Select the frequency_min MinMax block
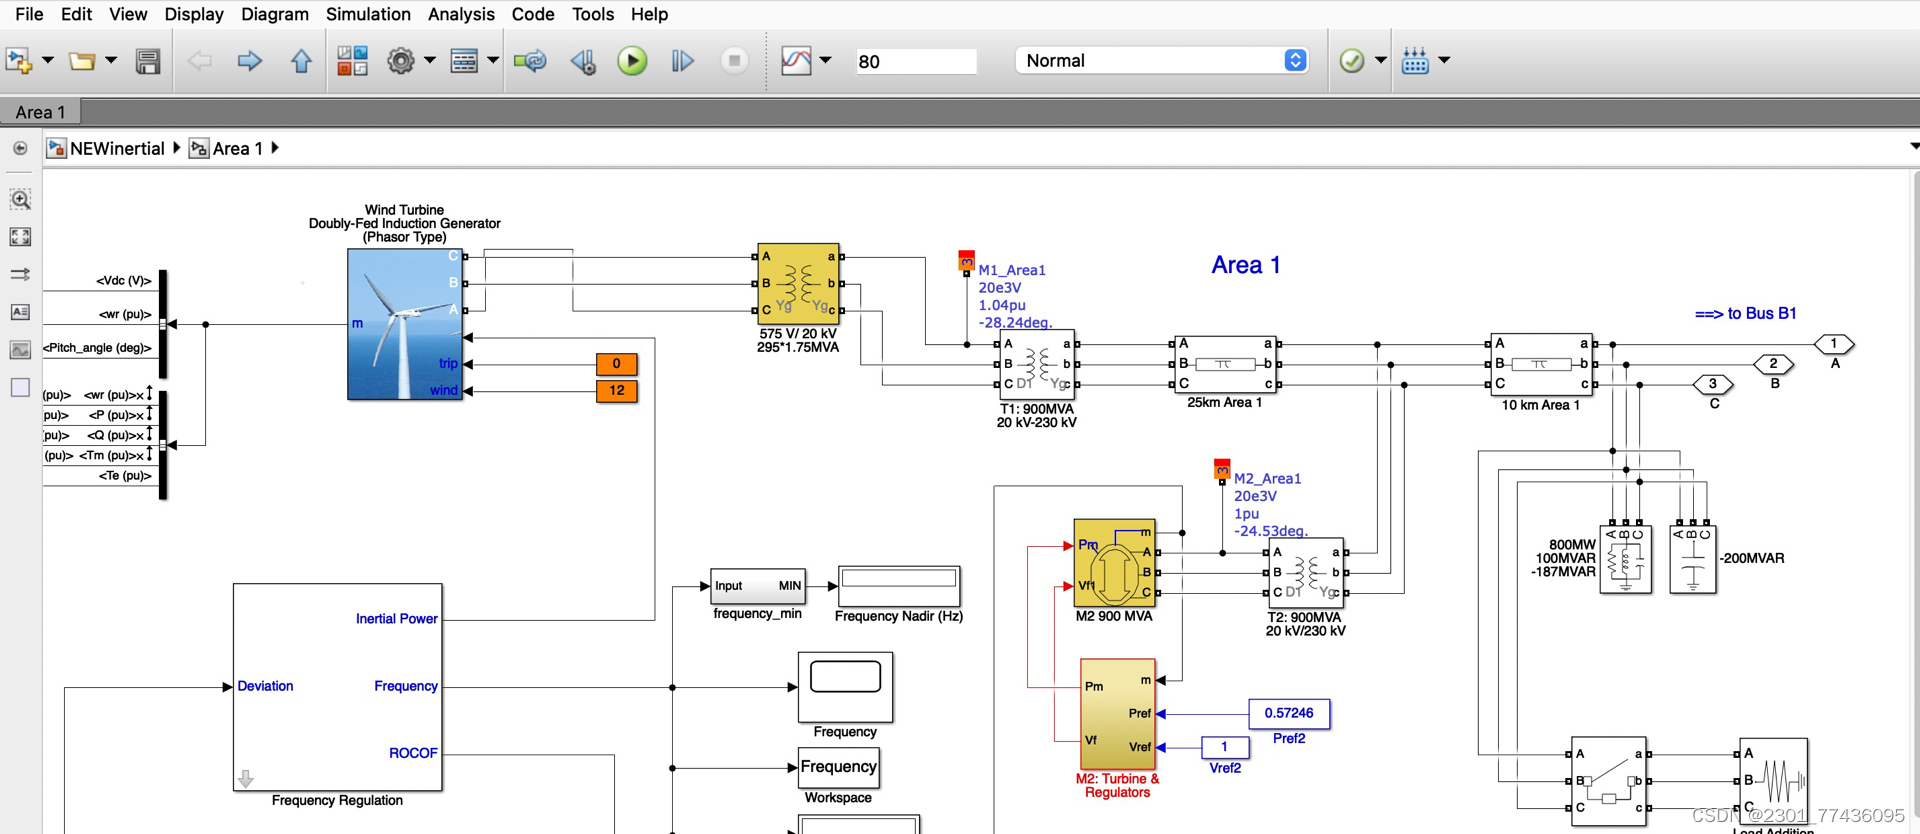This screenshot has width=1920, height=834. [758, 586]
